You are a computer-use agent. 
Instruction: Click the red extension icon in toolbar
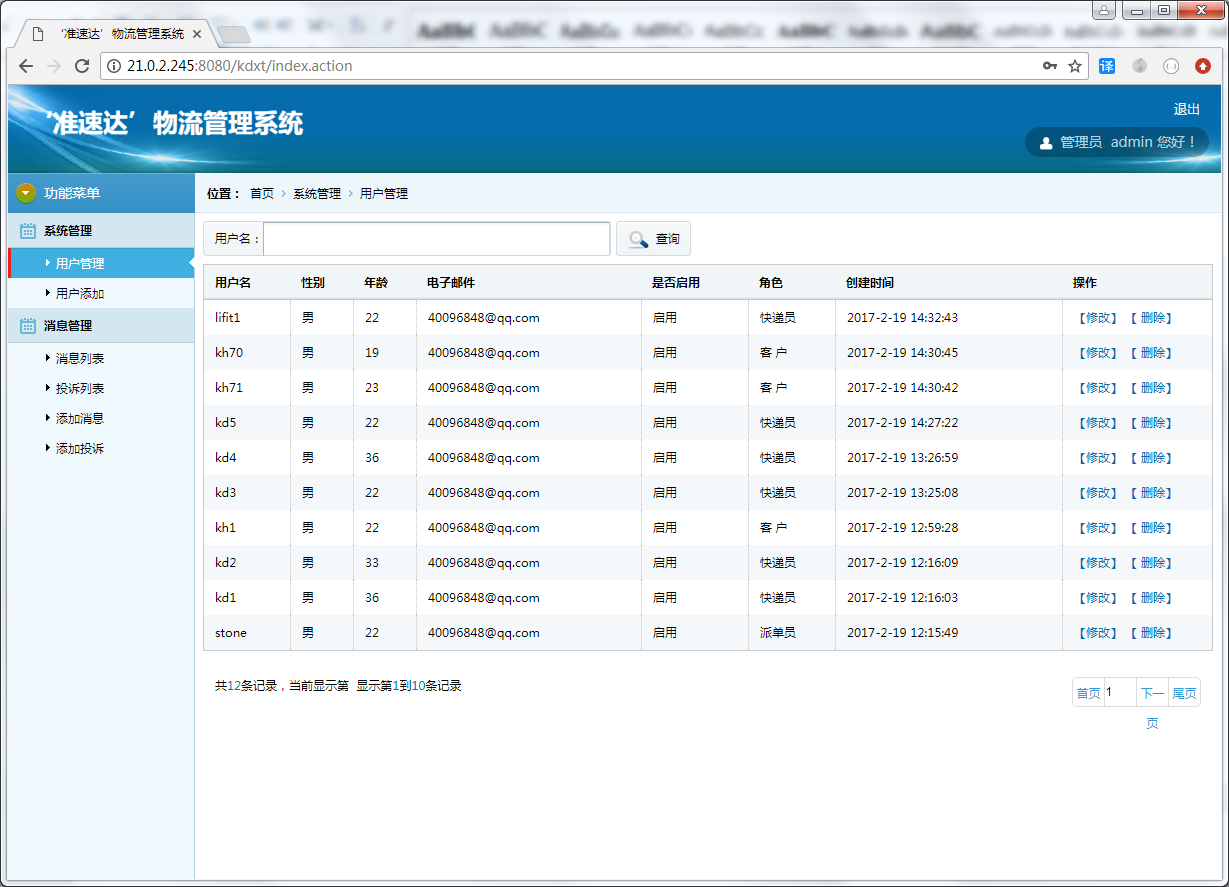point(1203,66)
